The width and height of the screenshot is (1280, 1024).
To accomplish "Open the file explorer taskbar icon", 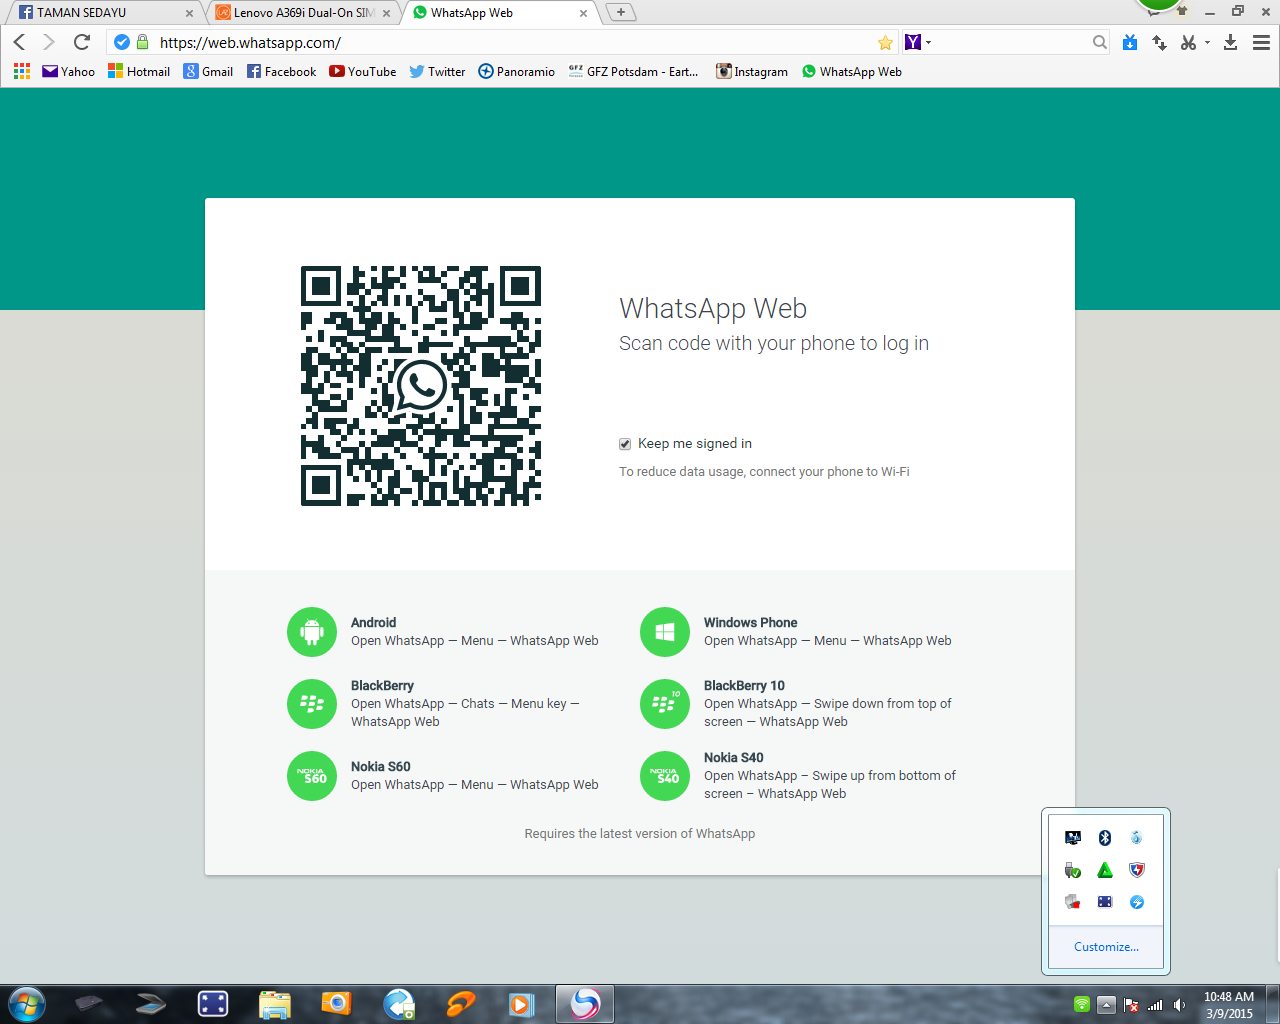I will (x=274, y=1004).
